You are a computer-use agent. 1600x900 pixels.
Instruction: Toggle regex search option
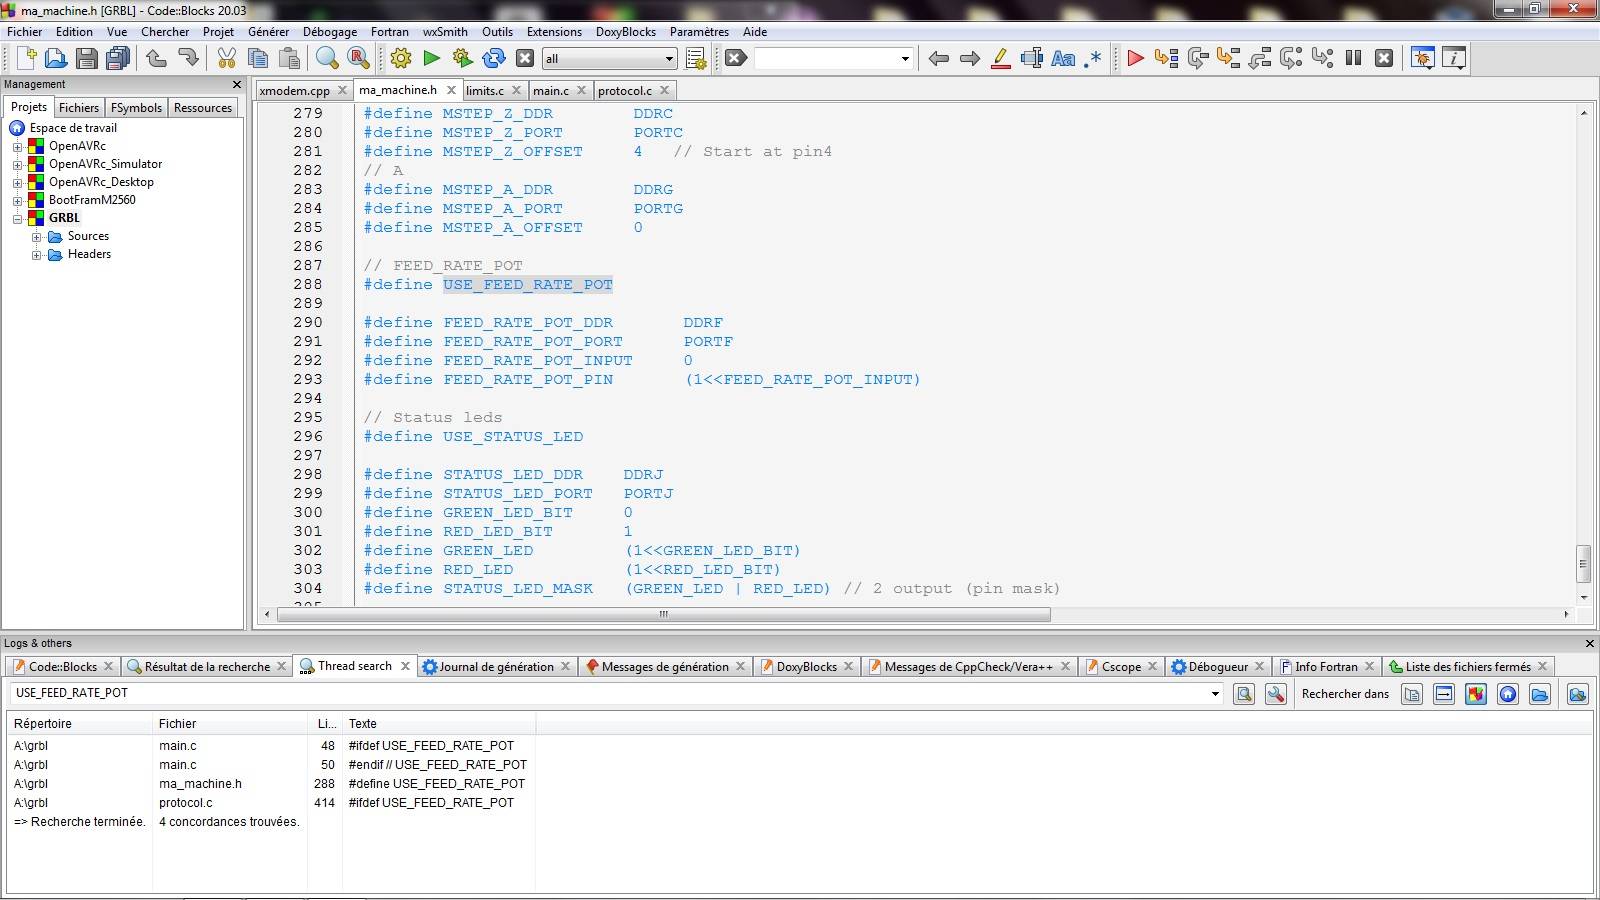coord(1094,58)
